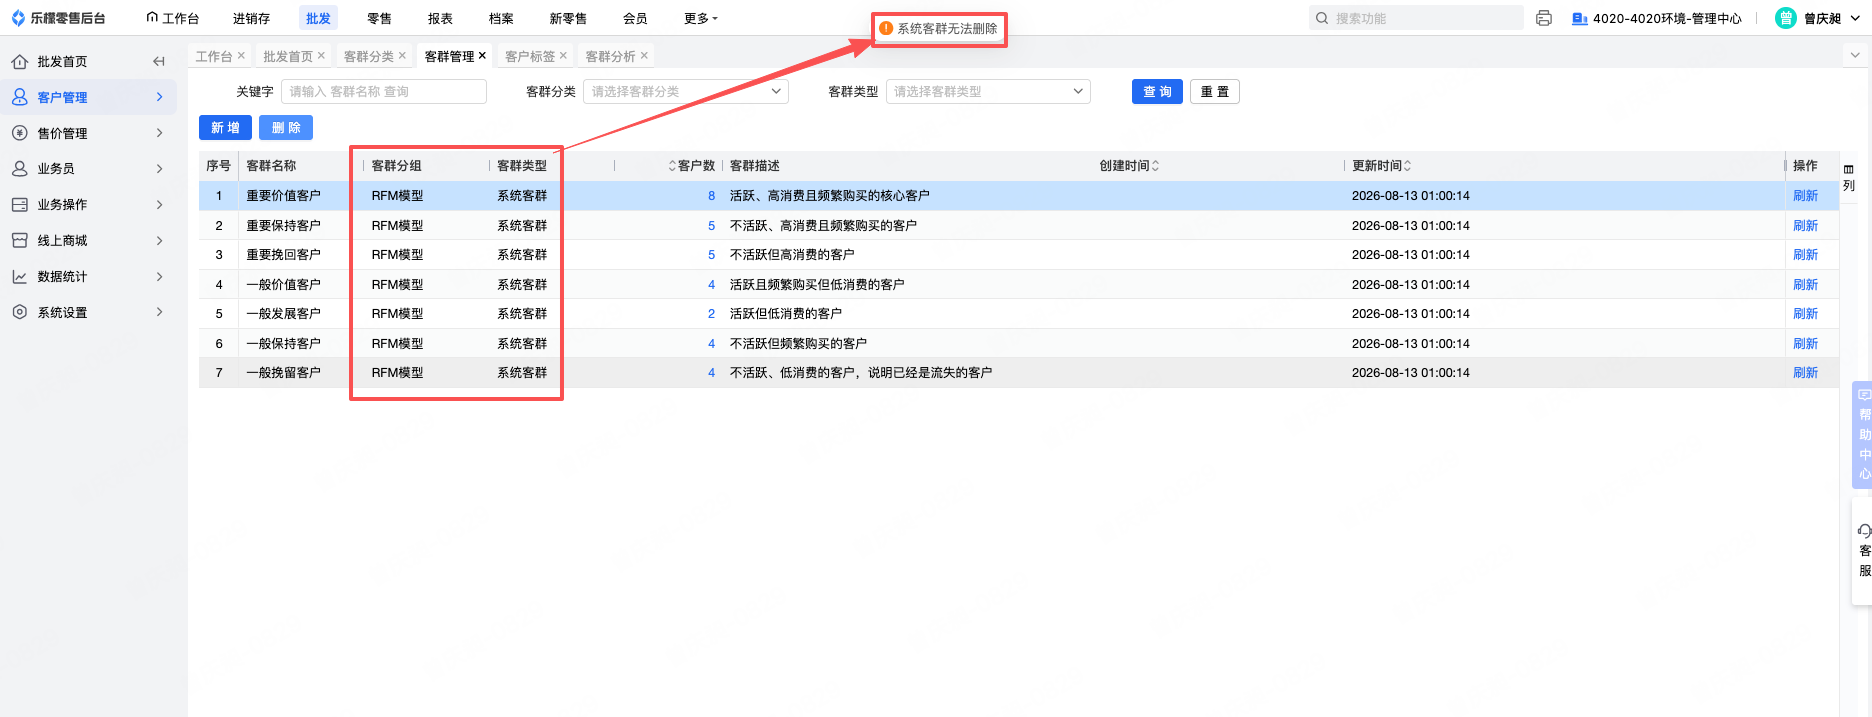Open the 进销存 top menu
The width and height of the screenshot is (1872, 717).
[x=251, y=18]
